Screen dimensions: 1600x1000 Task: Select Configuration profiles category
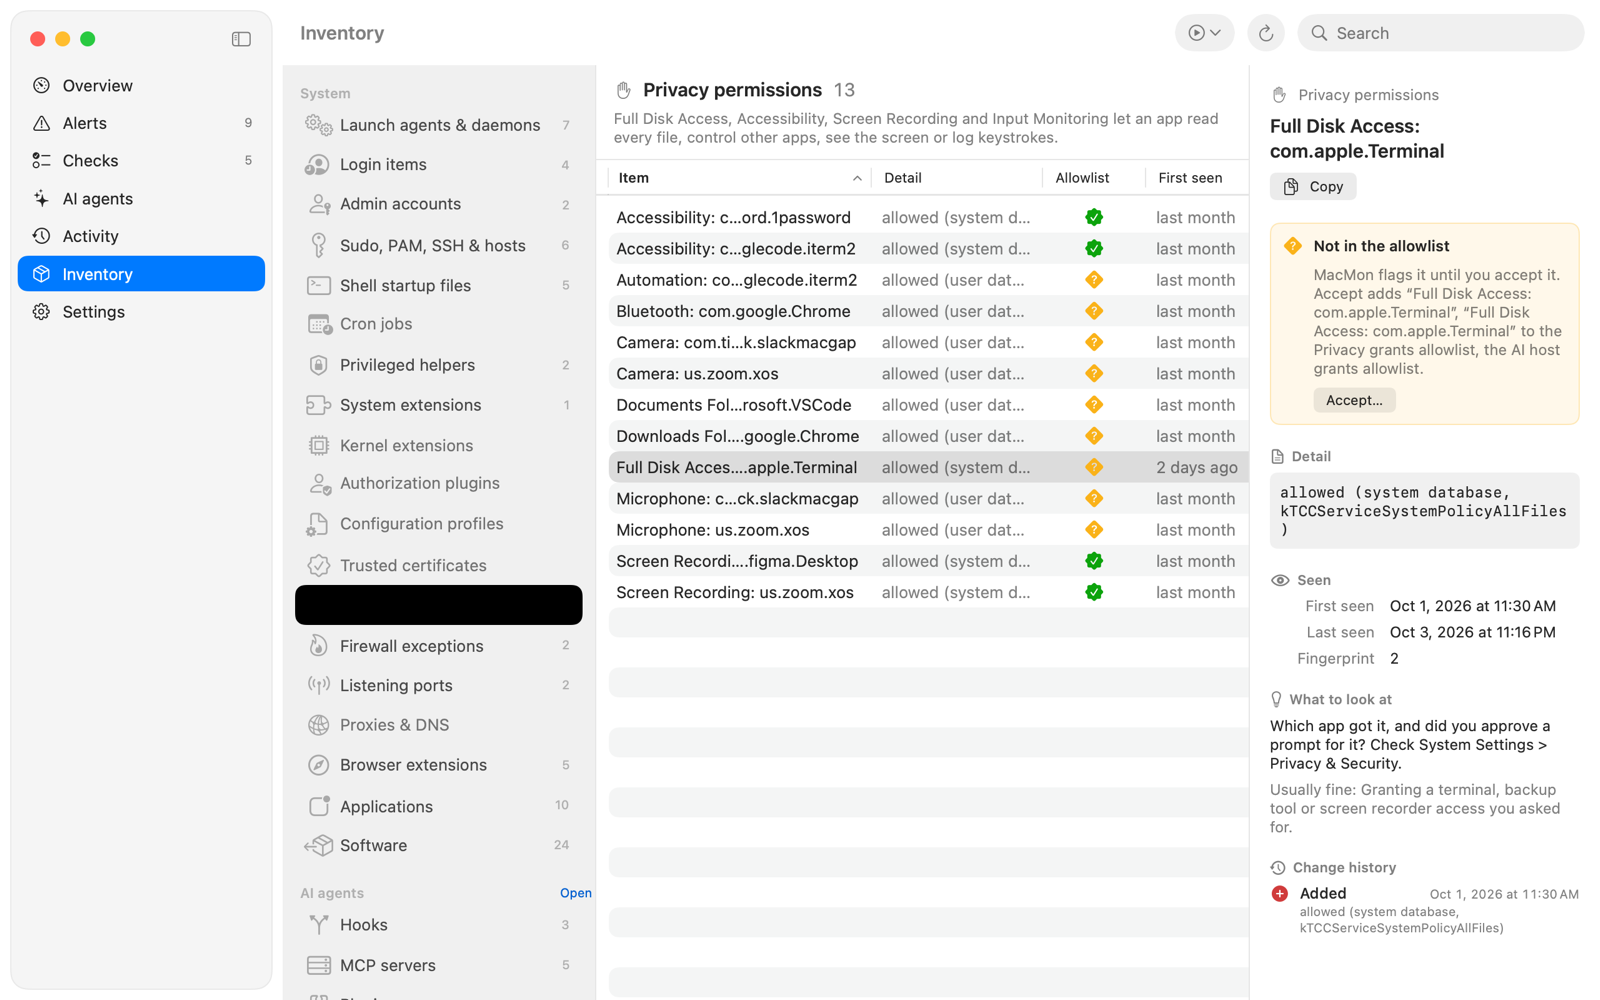click(439, 524)
